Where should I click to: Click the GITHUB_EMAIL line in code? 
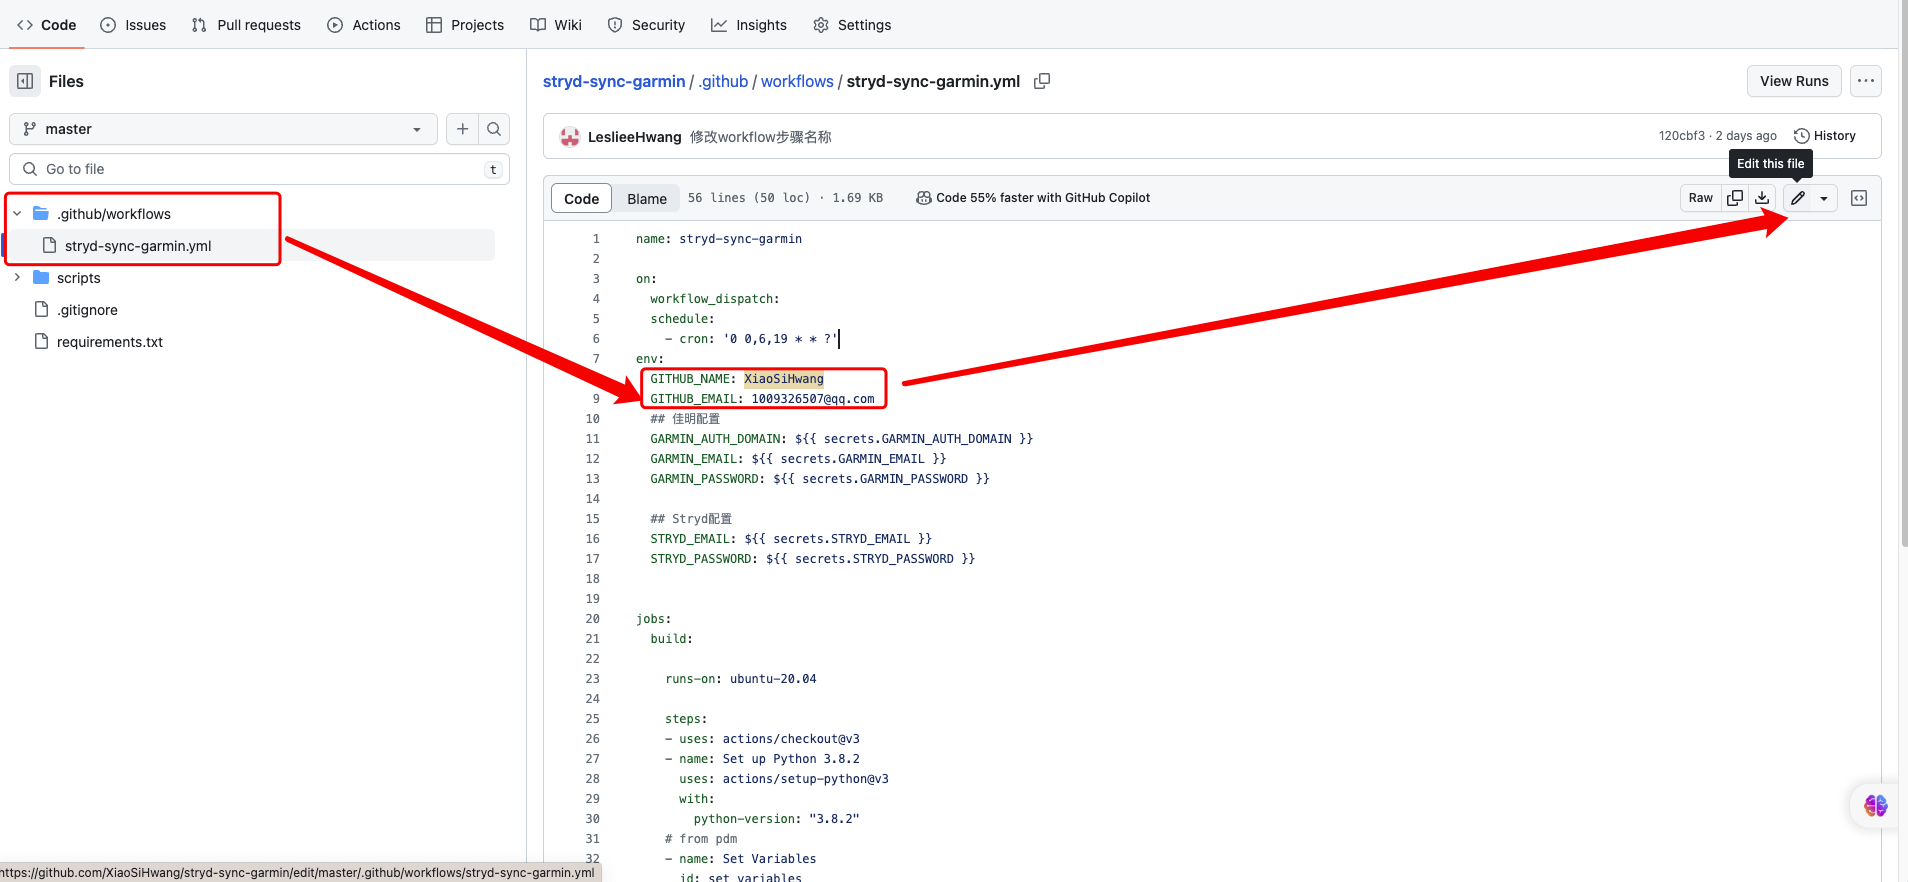(762, 399)
